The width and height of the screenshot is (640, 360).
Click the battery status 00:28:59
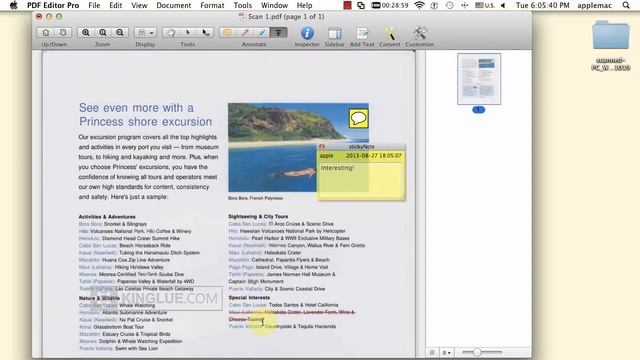(390, 5)
